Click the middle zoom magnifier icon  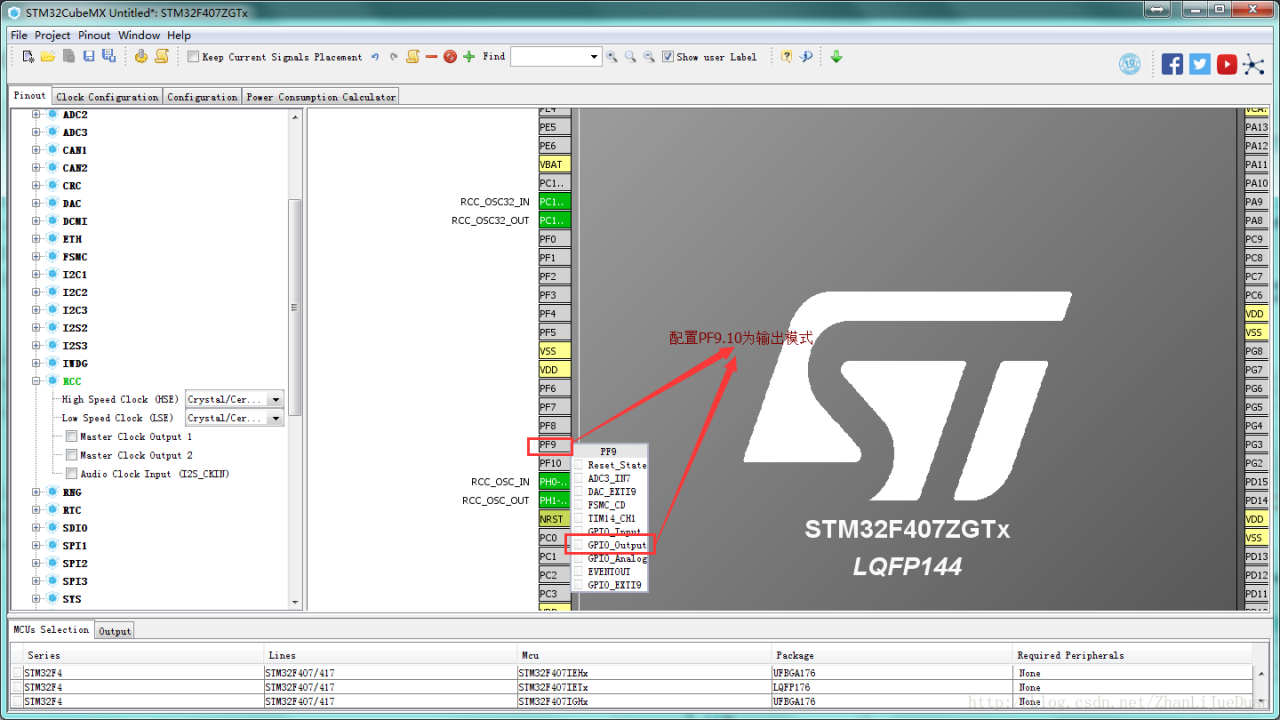pos(630,57)
